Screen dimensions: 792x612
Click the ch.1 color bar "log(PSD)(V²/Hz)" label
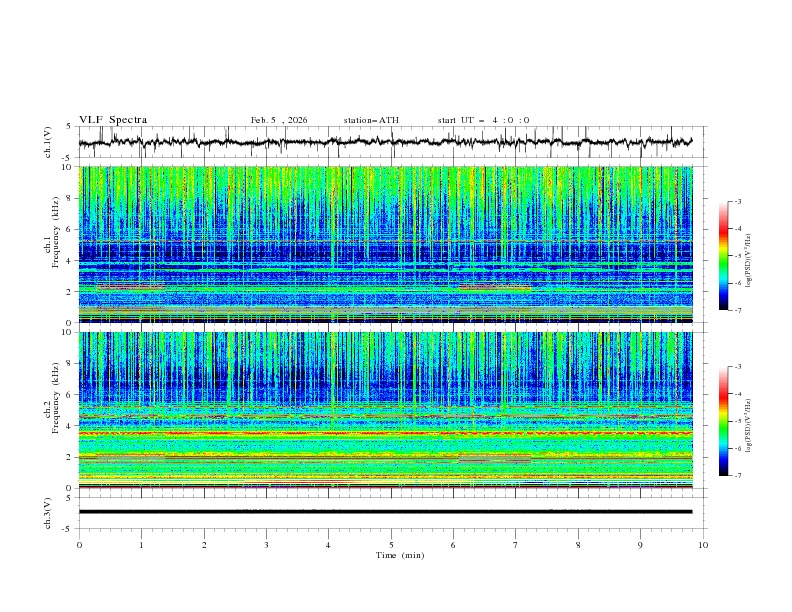pos(749,261)
